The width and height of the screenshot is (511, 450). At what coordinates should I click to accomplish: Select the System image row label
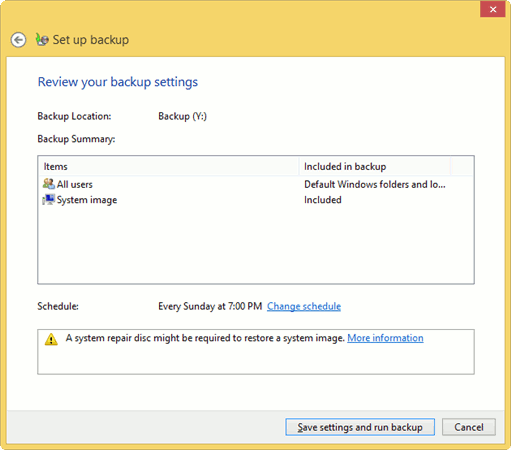[87, 200]
